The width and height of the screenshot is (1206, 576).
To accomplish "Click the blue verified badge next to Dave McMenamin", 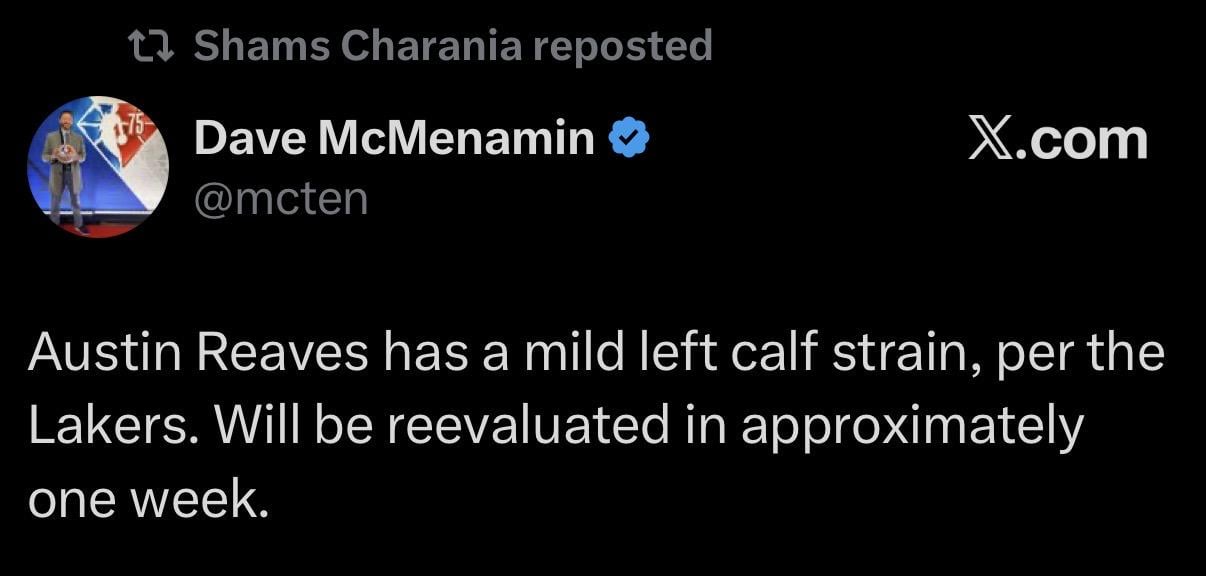I will click(x=629, y=135).
